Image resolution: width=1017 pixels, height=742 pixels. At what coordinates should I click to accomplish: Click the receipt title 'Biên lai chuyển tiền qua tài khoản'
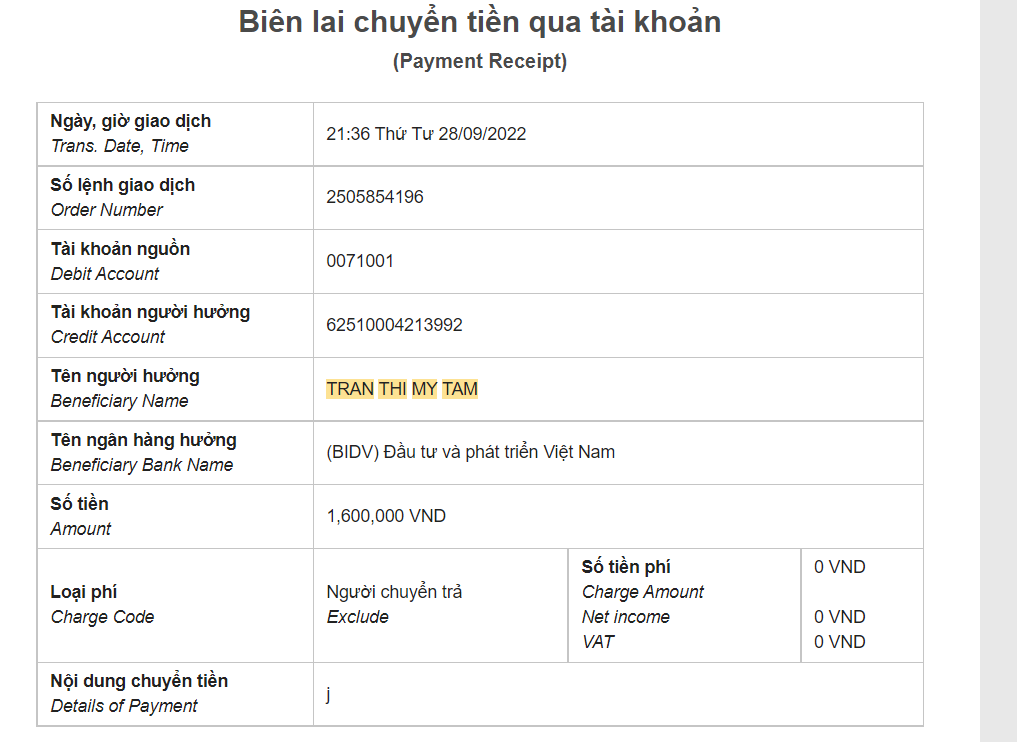tap(479, 22)
